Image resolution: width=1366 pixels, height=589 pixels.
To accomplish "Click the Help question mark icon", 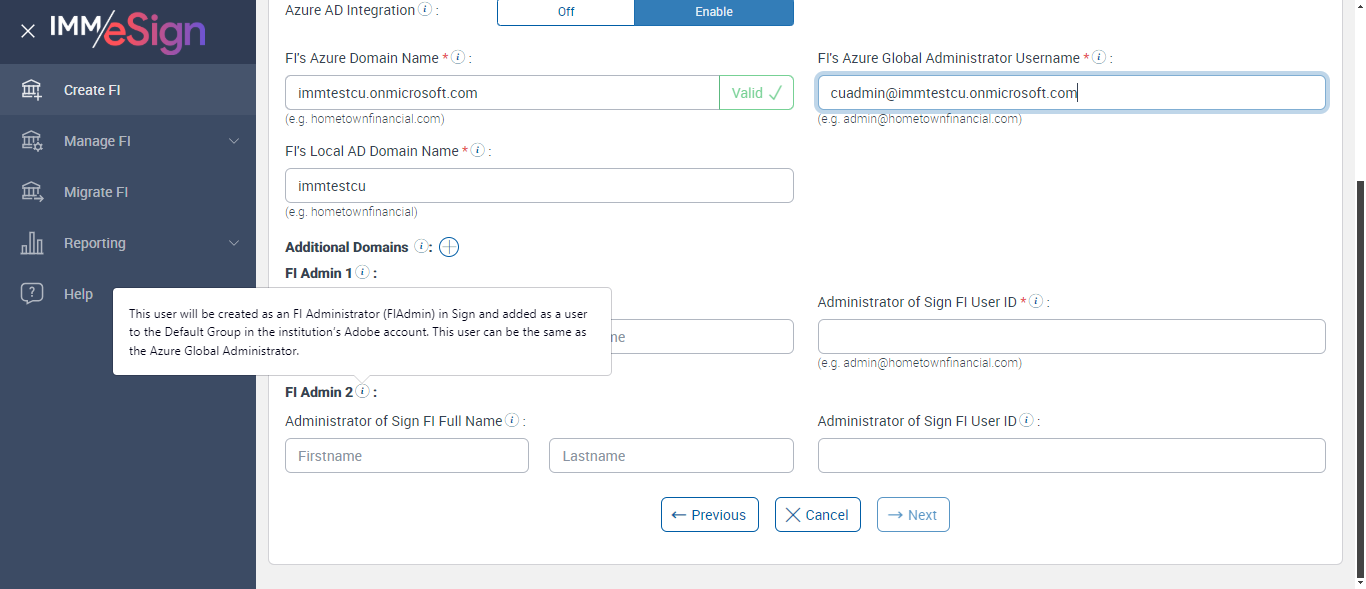I will [x=32, y=294].
